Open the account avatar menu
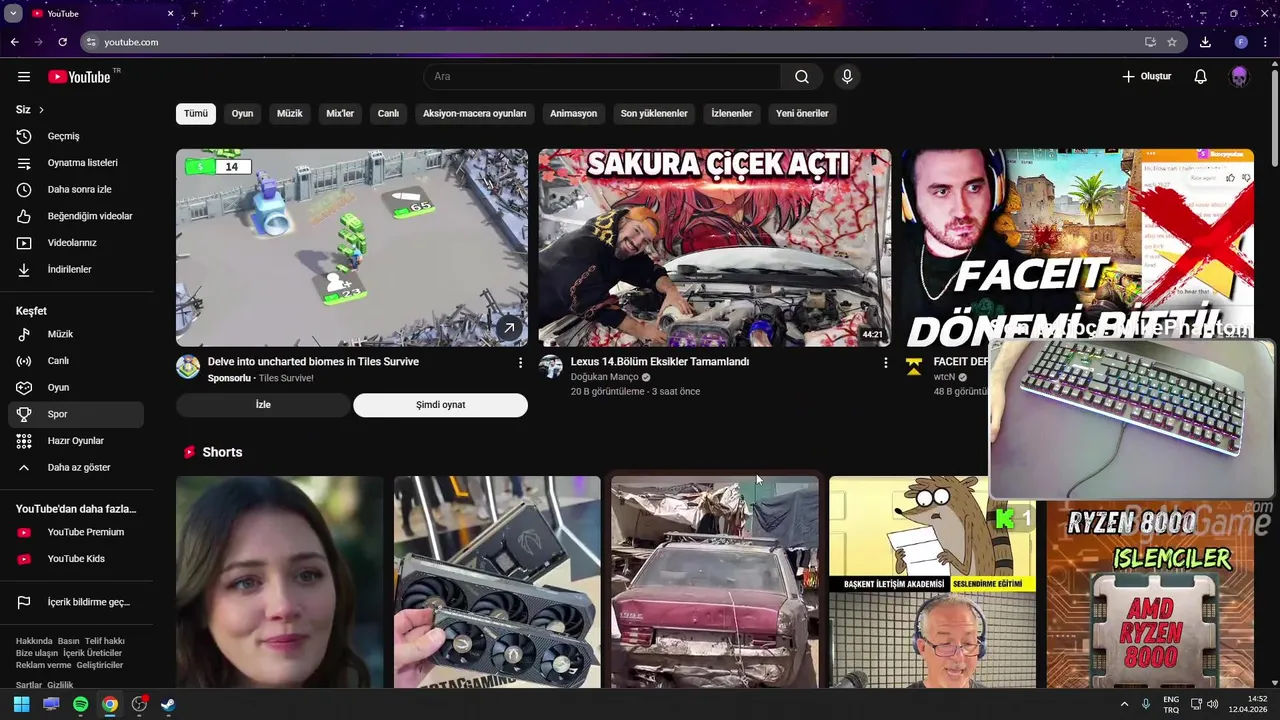Screen dimensions: 1280x720 [1239, 77]
